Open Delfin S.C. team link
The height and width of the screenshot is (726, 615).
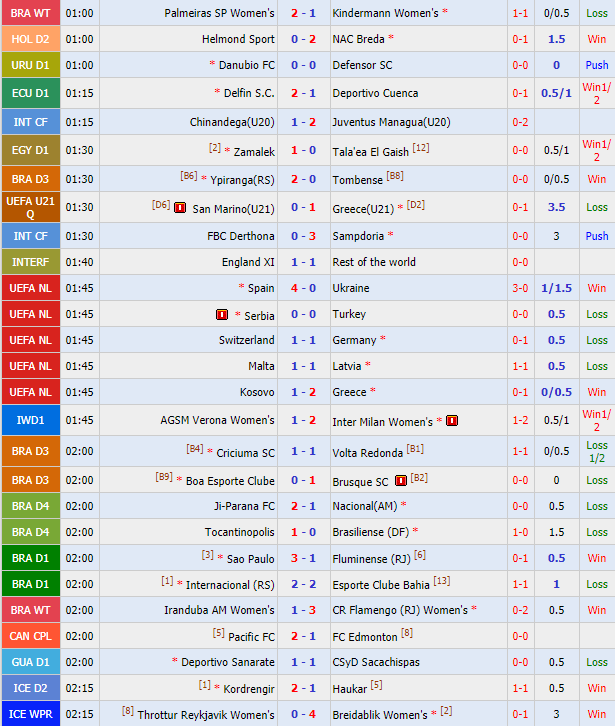click(x=249, y=94)
